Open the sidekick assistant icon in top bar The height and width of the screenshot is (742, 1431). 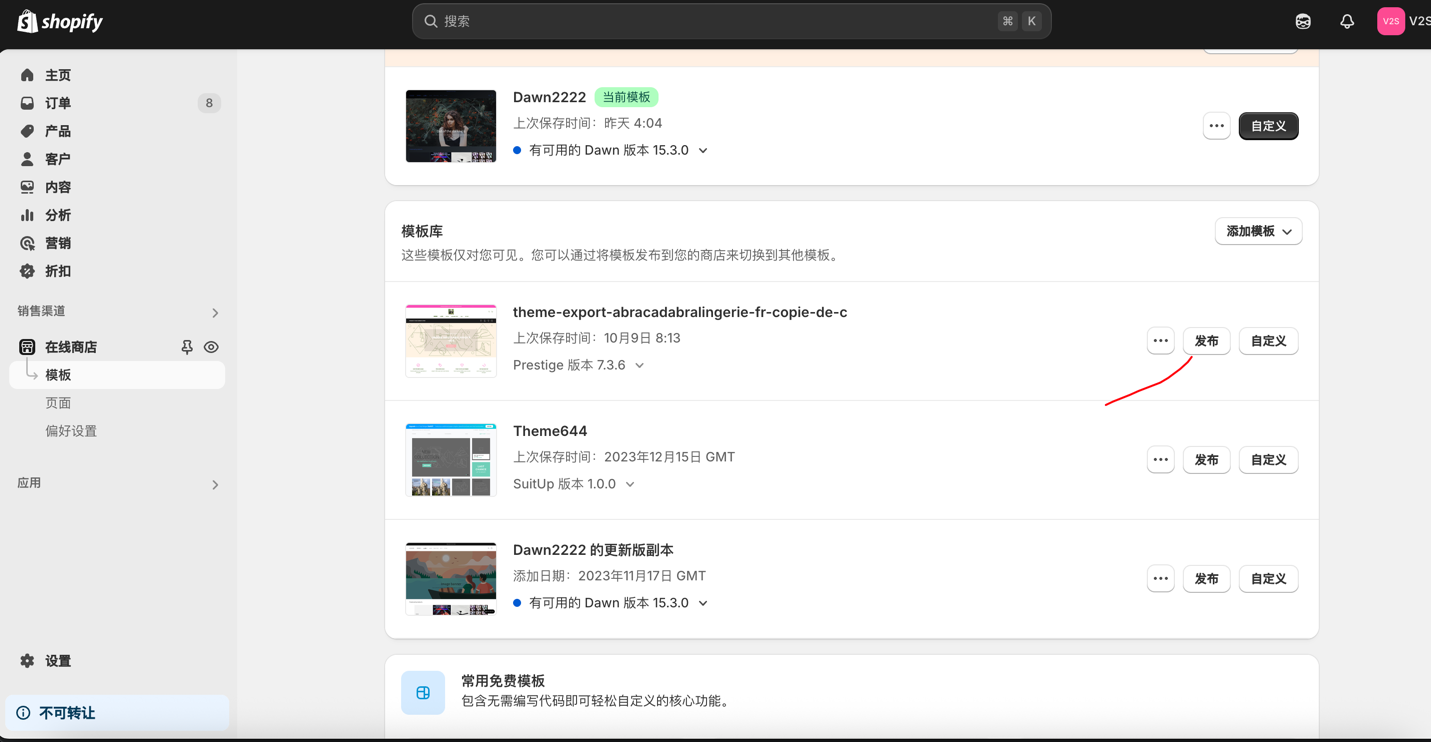click(1303, 21)
